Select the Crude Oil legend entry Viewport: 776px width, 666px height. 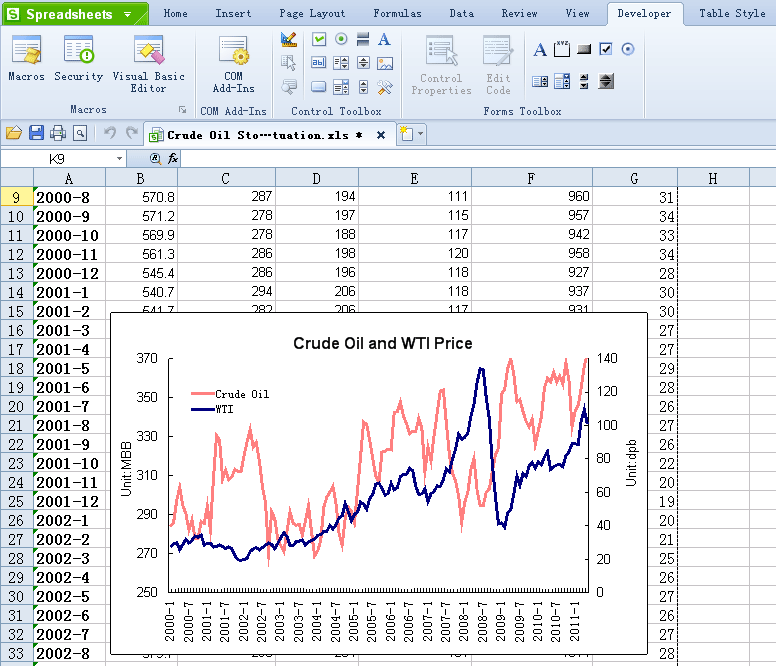[231, 394]
